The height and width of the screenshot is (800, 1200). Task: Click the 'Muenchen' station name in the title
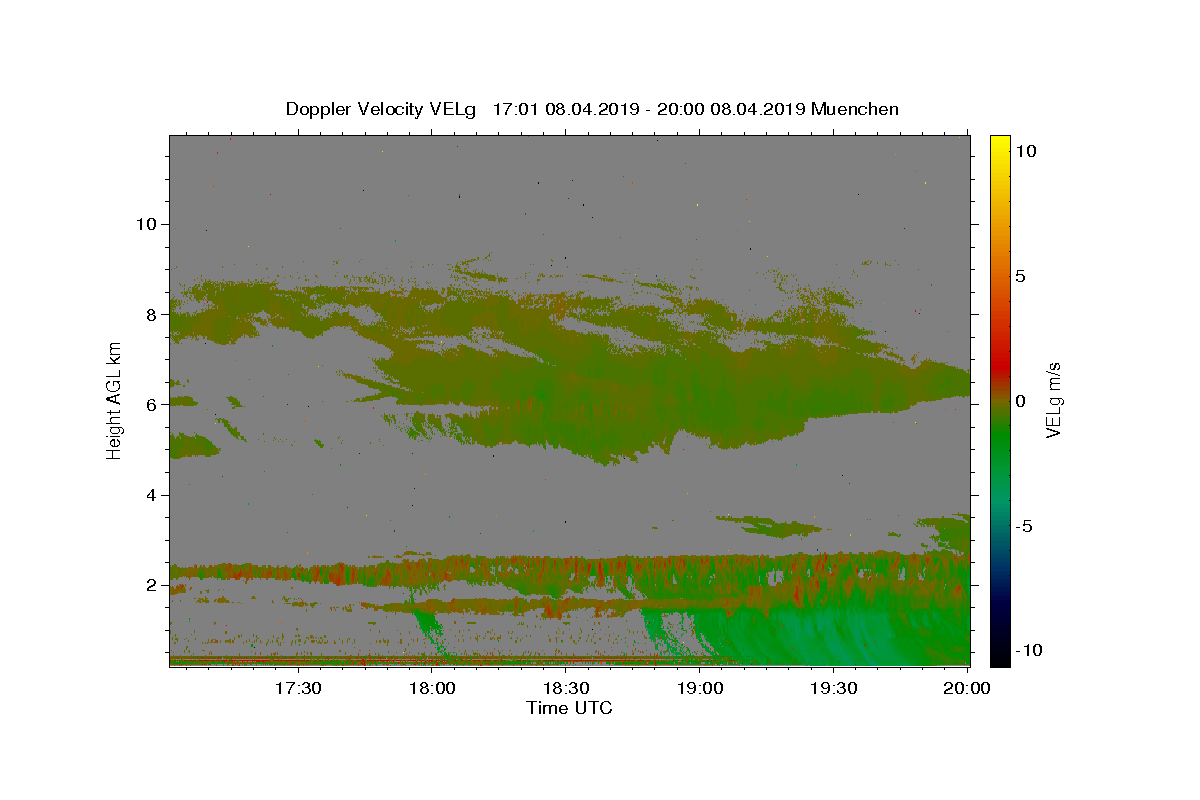click(856, 109)
